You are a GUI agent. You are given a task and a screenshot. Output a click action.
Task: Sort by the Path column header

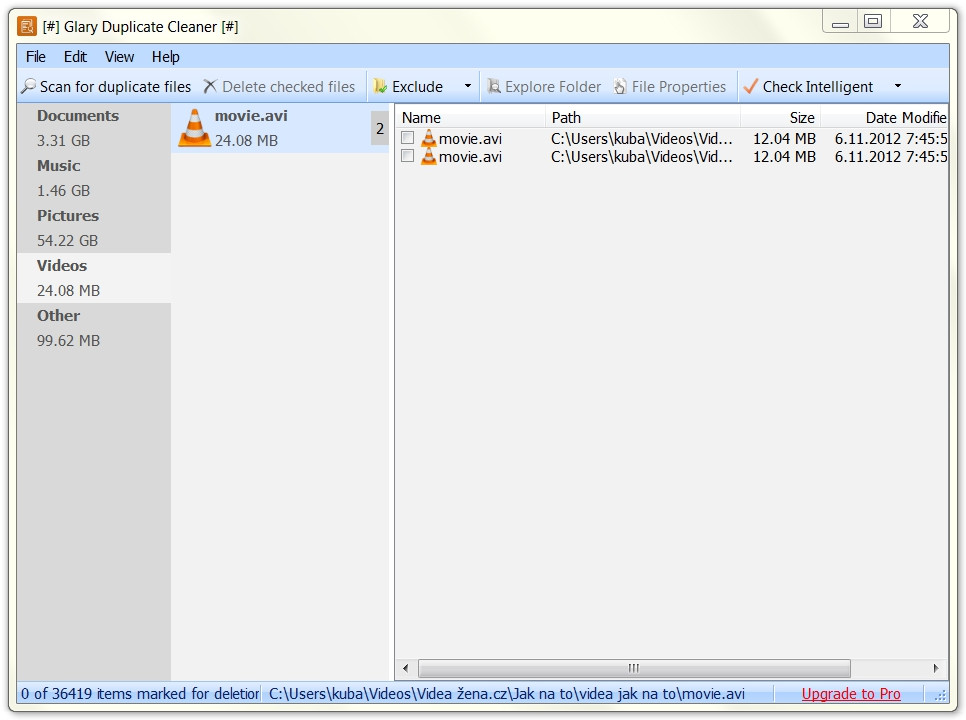pyautogui.click(x=643, y=117)
